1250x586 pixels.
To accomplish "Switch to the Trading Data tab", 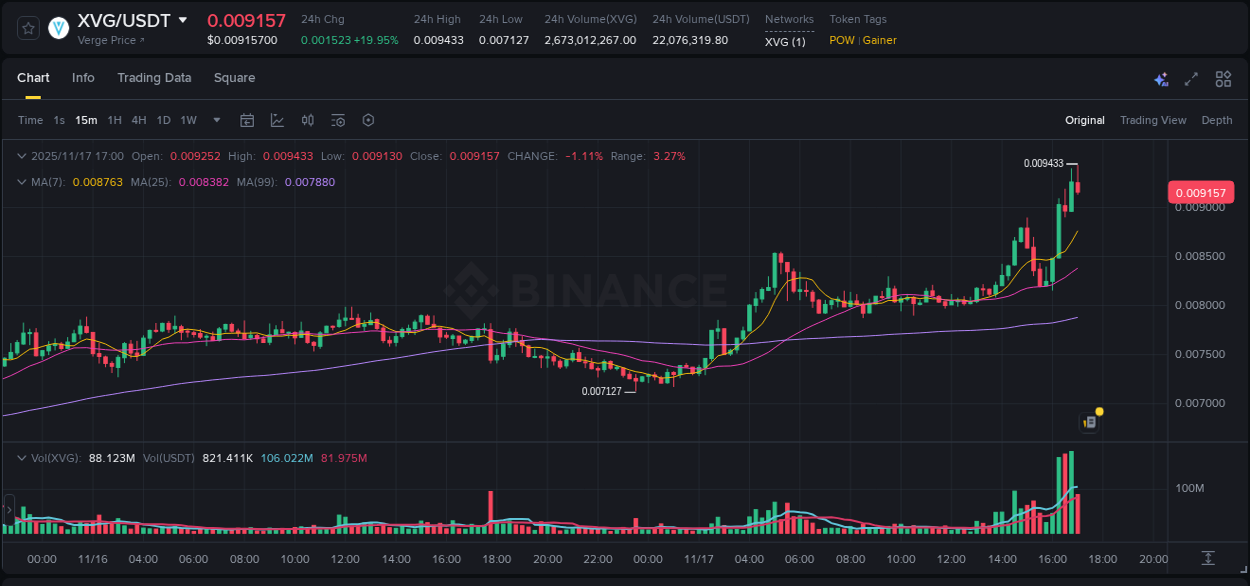I will pyautogui.click(x=154, y=78).
